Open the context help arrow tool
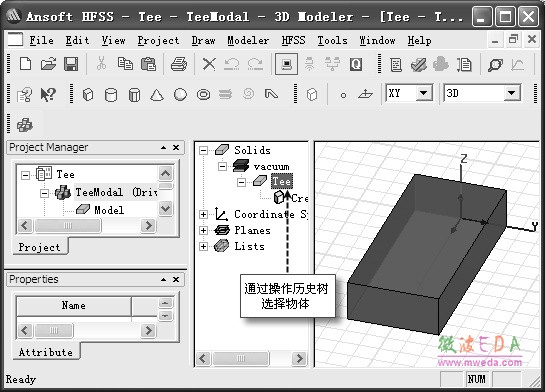The height and width of the screenshot is (392, 545). (x=48, y=94)
